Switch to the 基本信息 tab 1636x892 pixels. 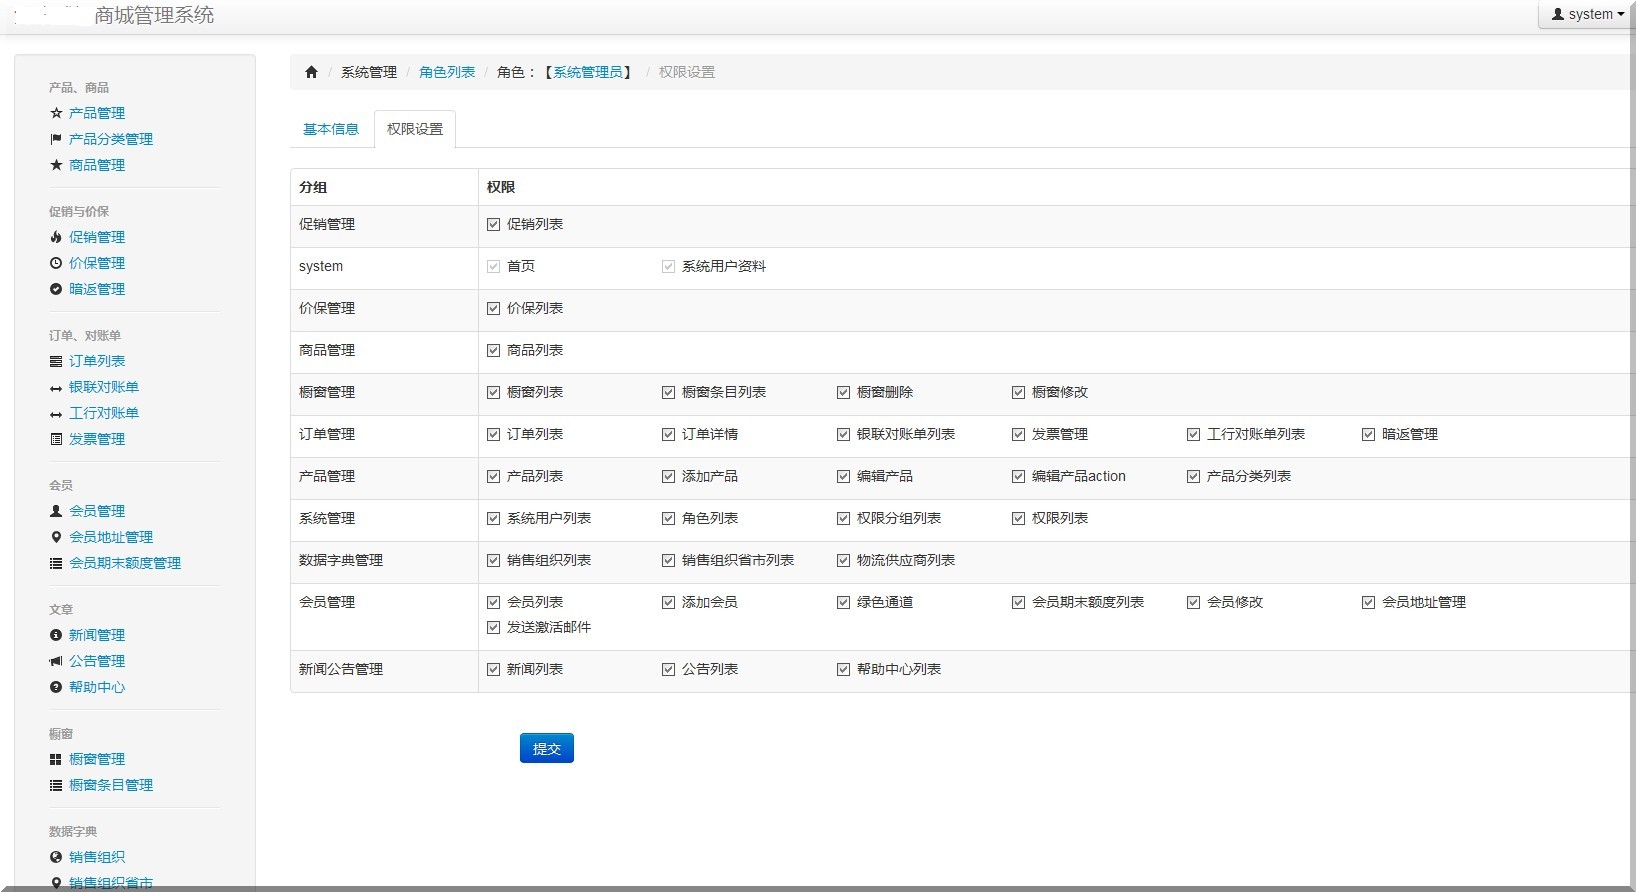331,129
